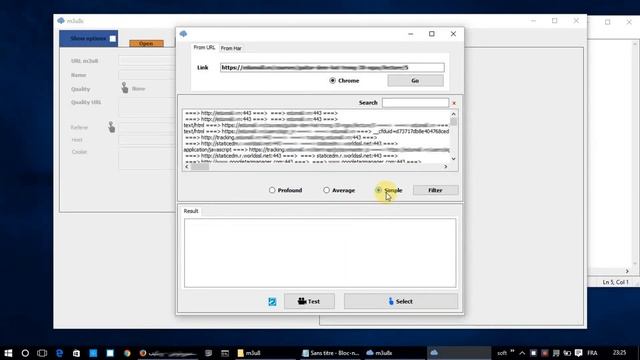
Task: Click the soft toolbar overflow chevron
Action: tap(512, 351)
